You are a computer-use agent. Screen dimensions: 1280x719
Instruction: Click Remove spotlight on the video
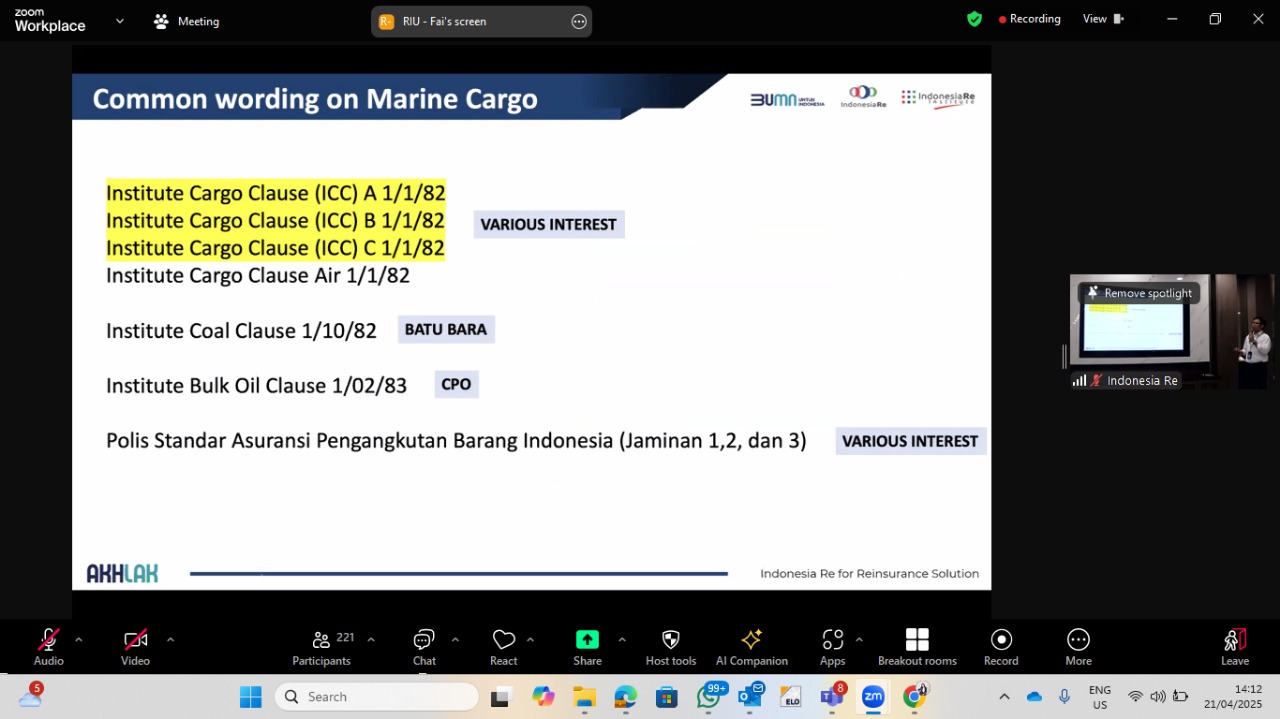(x=1139, y=293)
